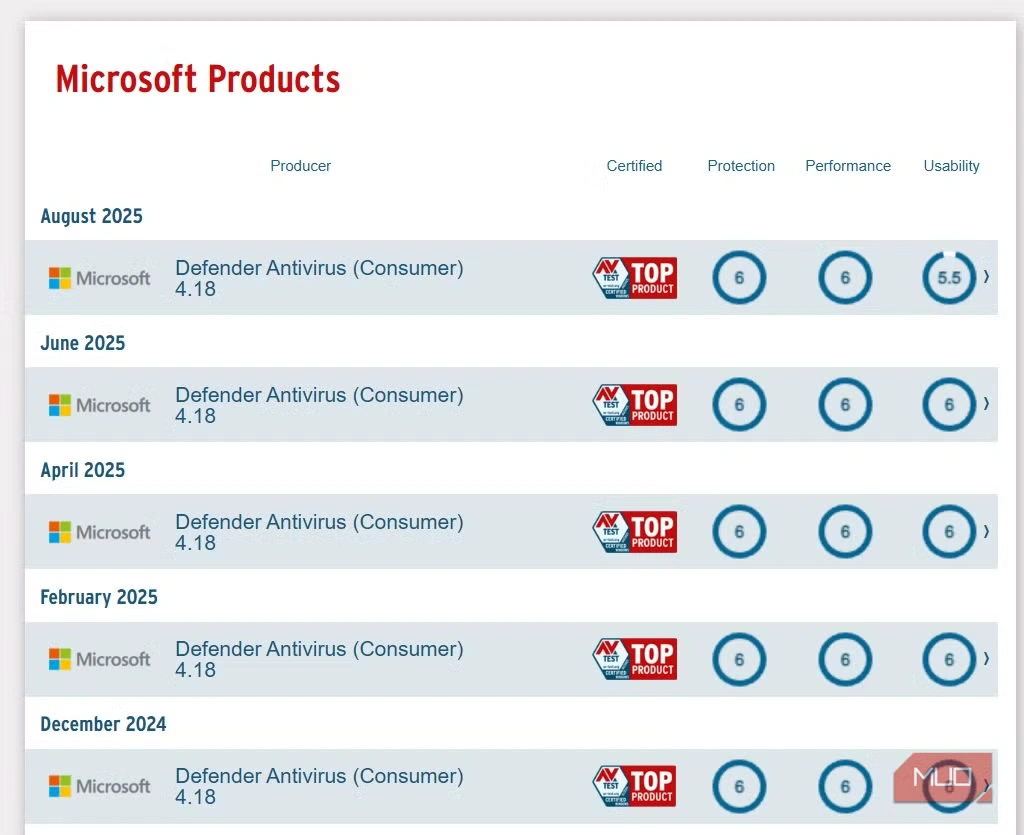
Task: Expand the August 2025 row chevron arrow
Action: (986, 277)
